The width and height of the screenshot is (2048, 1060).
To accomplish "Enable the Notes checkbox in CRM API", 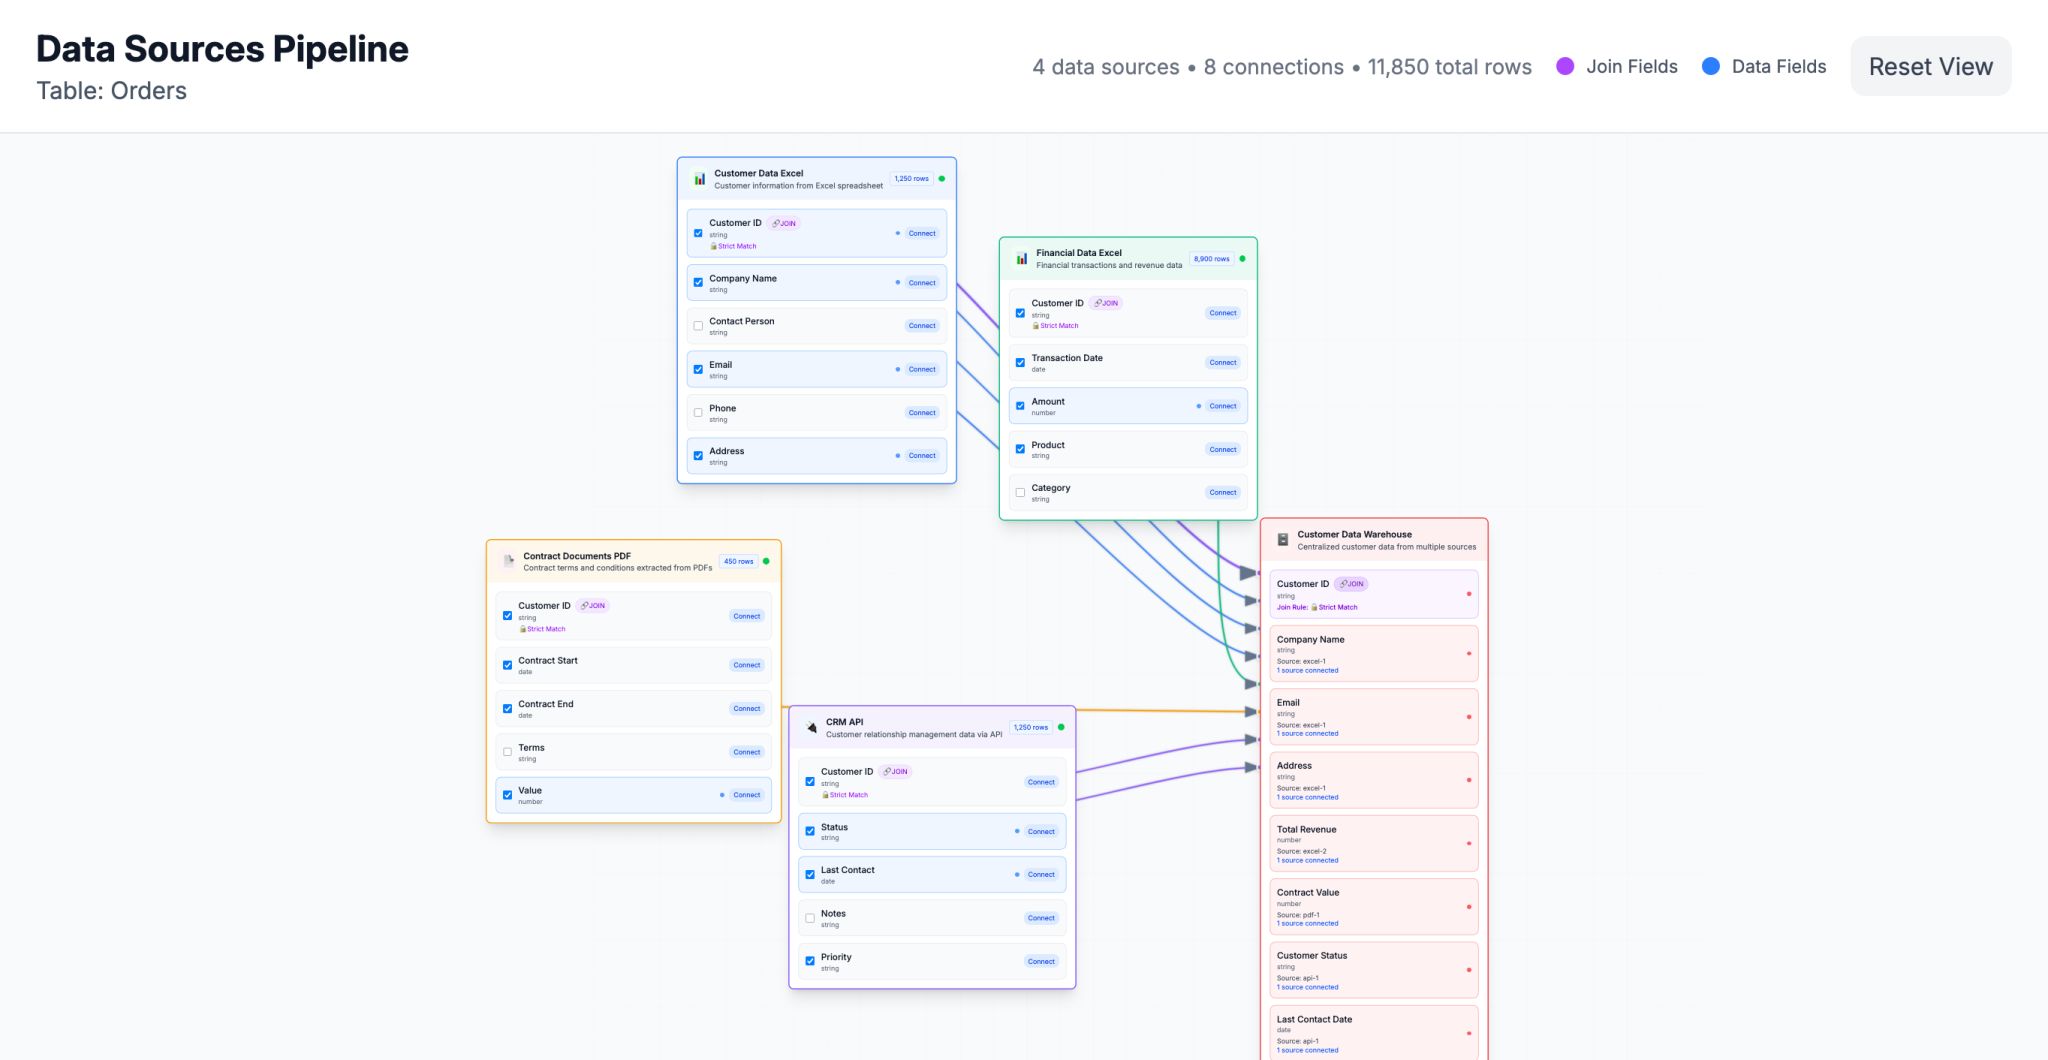I will [810, 917].
